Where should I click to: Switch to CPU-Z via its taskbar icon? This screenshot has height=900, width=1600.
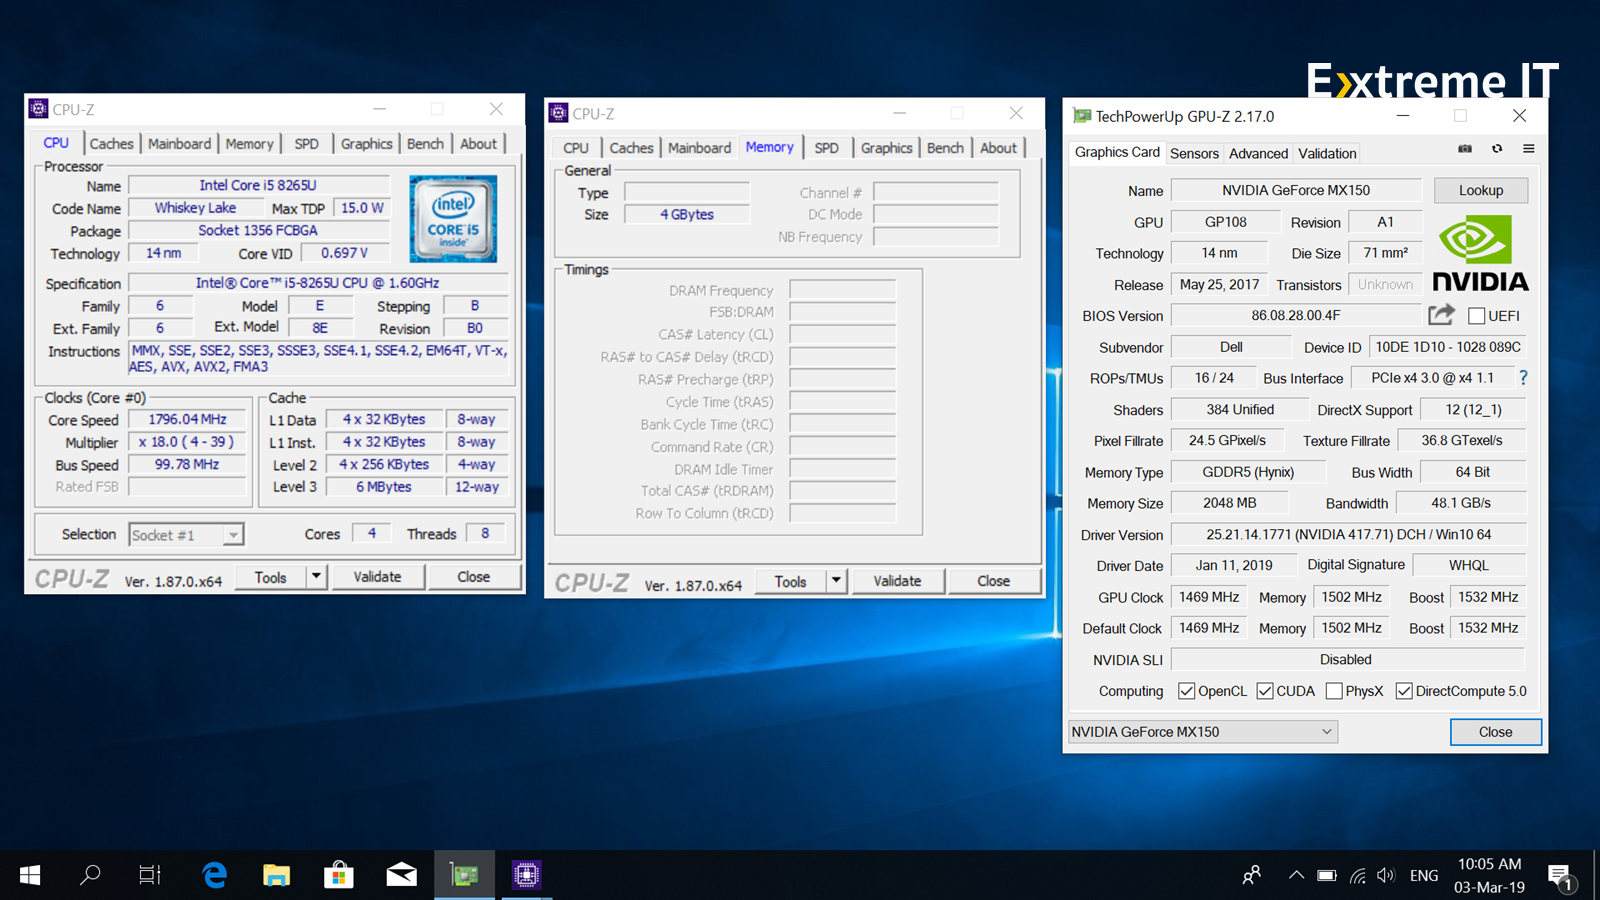coord(527,875)
